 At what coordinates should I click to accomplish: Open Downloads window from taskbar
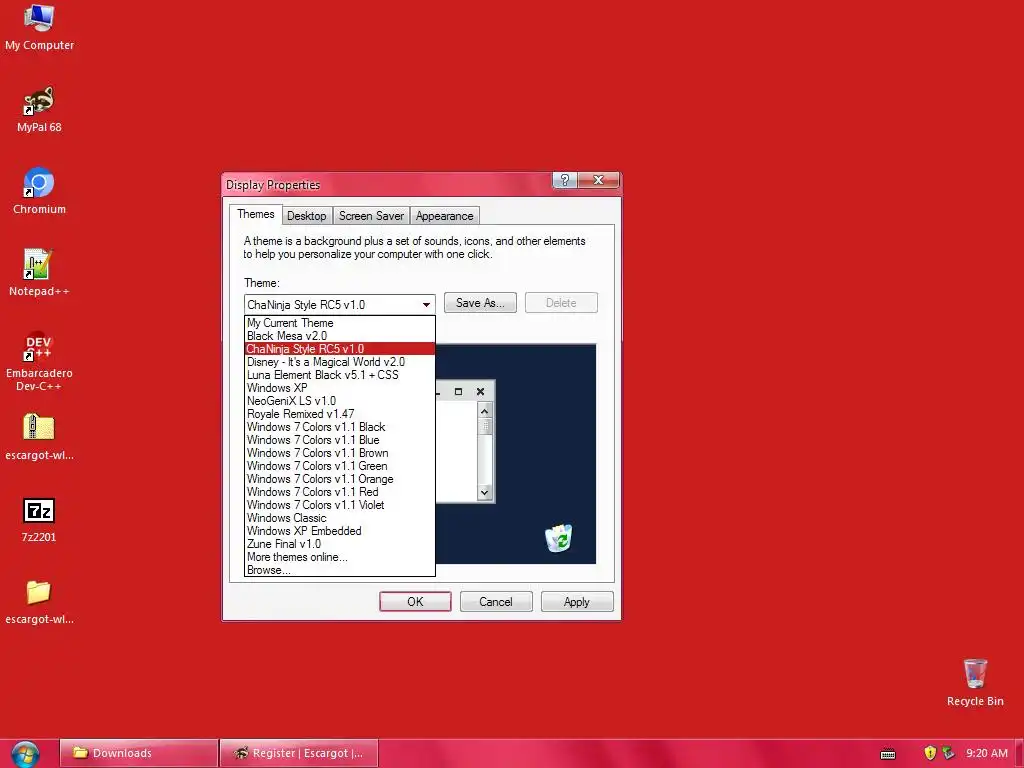pos(138,754)
